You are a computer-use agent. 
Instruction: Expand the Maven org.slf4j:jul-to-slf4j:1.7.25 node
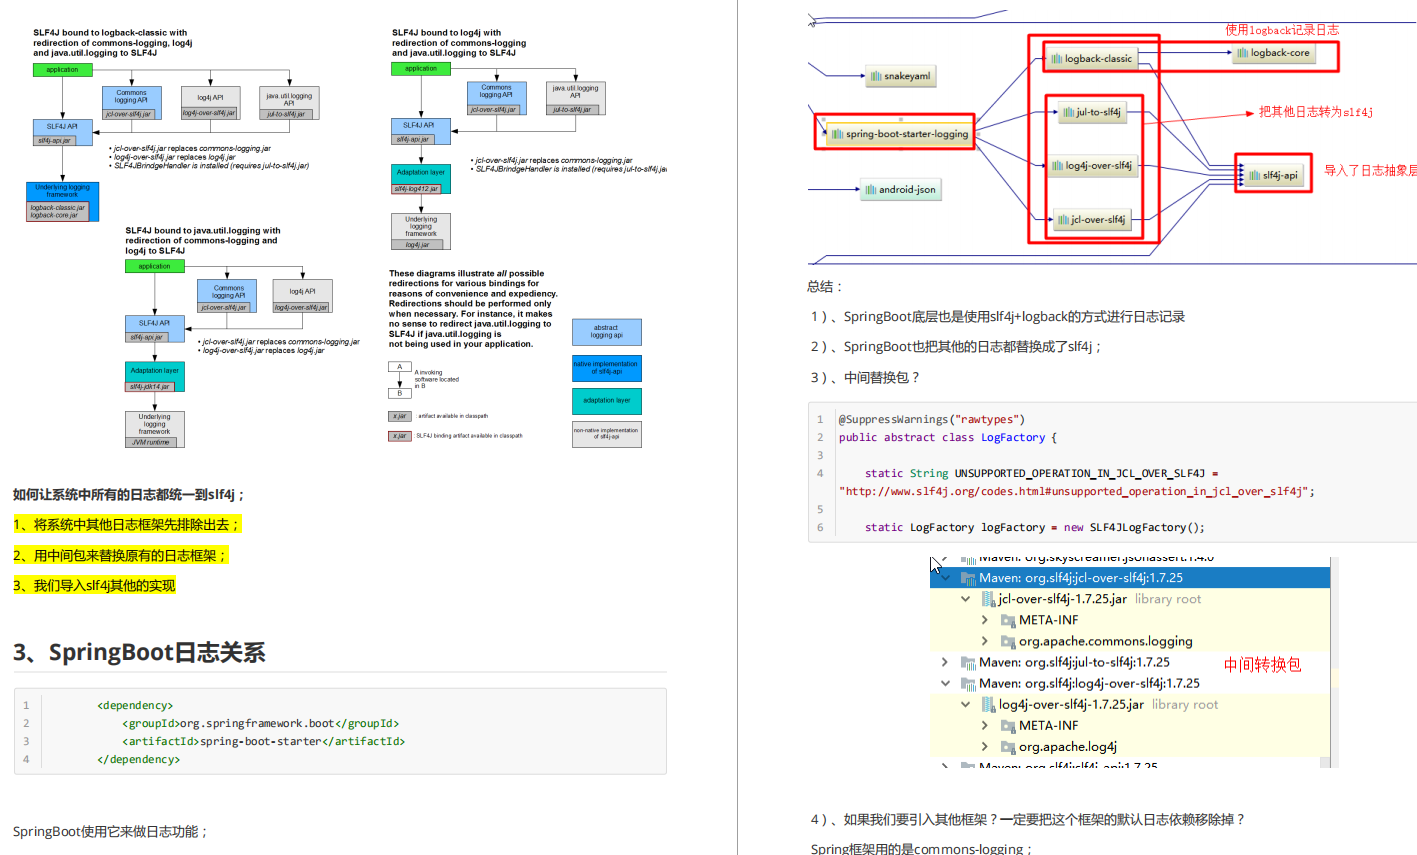(945, 662)
